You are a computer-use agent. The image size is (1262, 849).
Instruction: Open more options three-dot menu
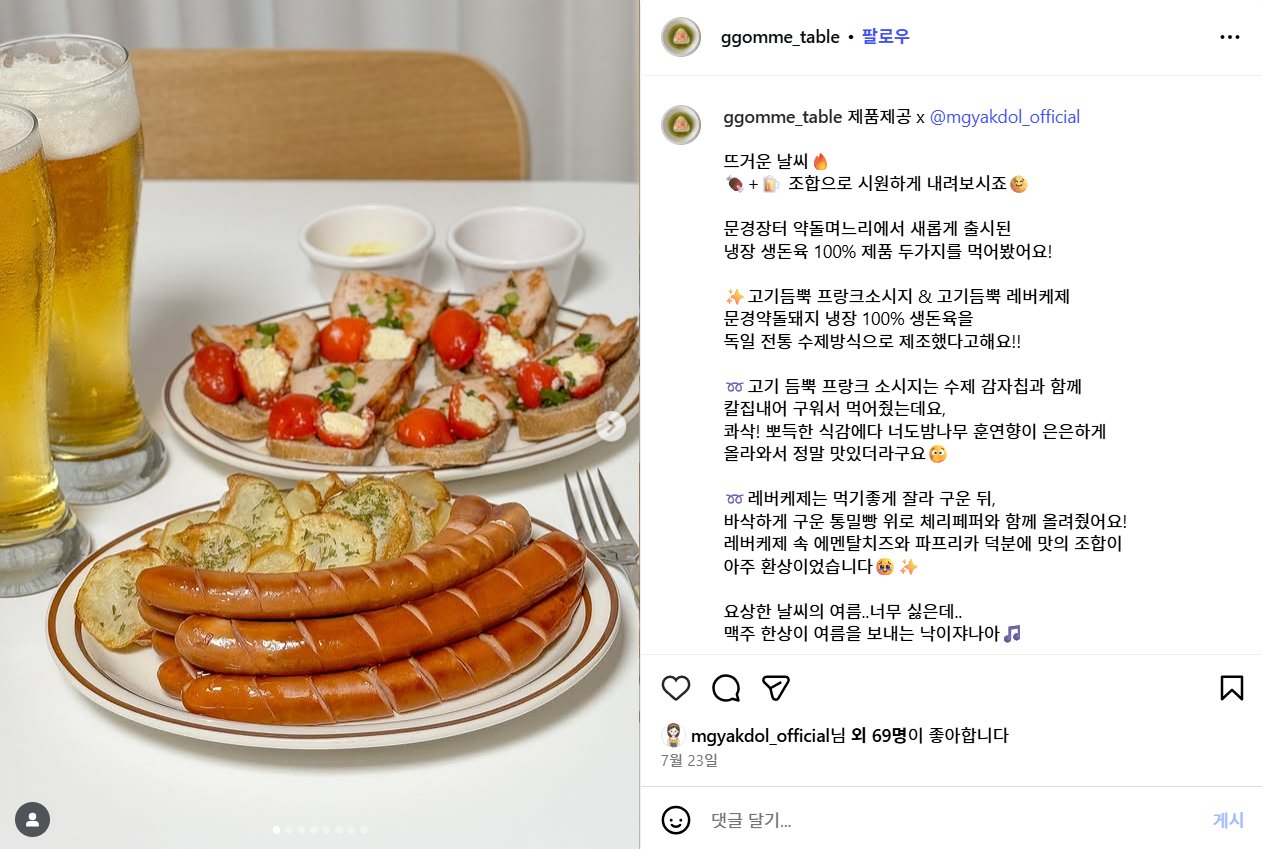1230,37
